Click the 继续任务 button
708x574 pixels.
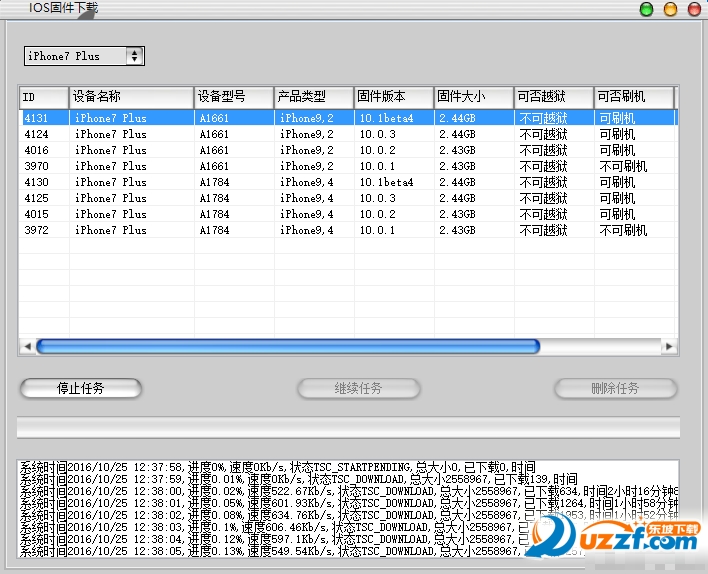(359, 388)
